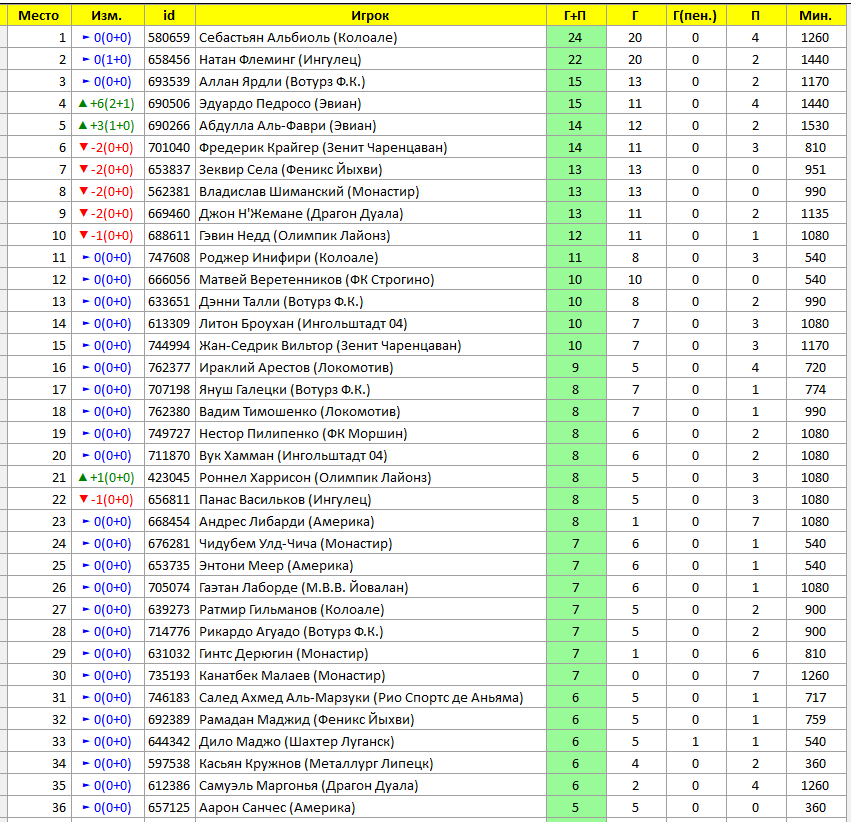Image resolution: width=851 pixels, height=822 pixels.
Task: Click player name 'Жан-Седрик Вильтор (Зенит Чаренцаван)'
Action: click(330, 345)
